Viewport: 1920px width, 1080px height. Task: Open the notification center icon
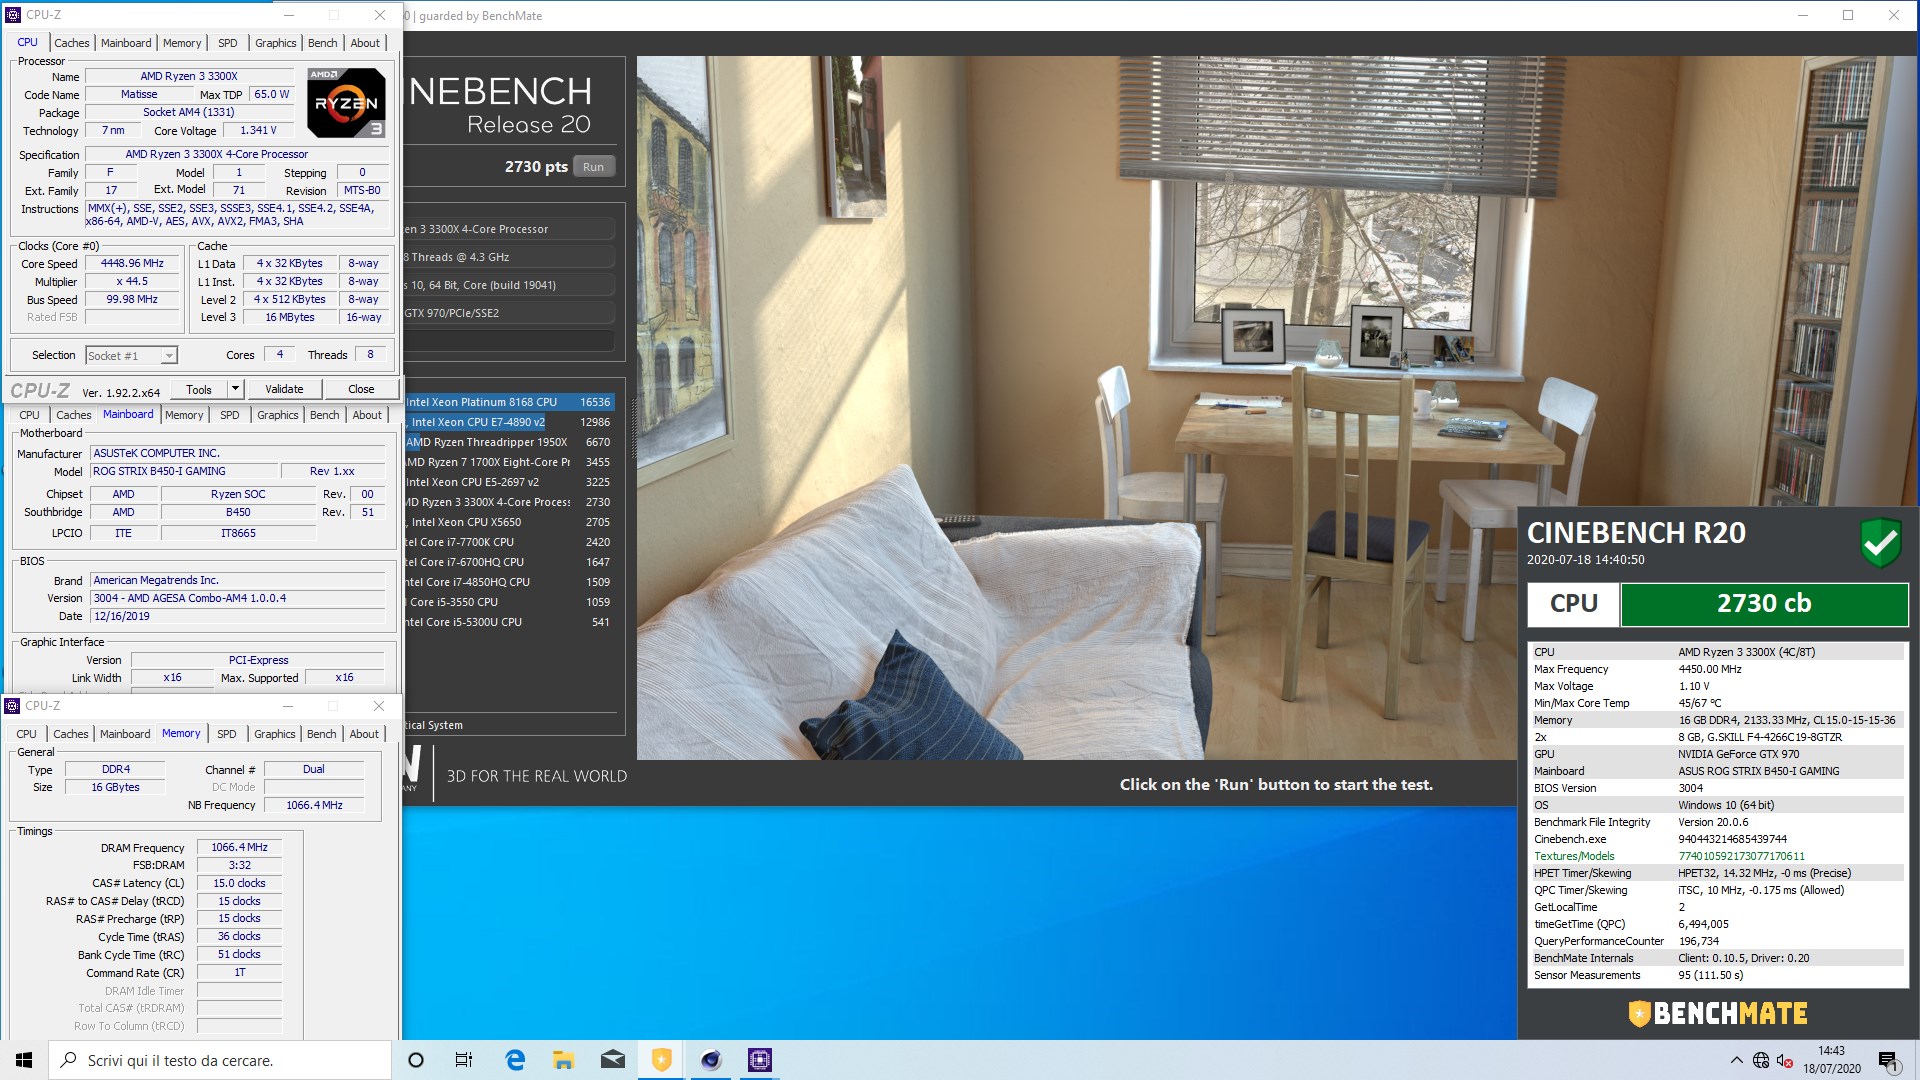[x=1888, y=1061]
